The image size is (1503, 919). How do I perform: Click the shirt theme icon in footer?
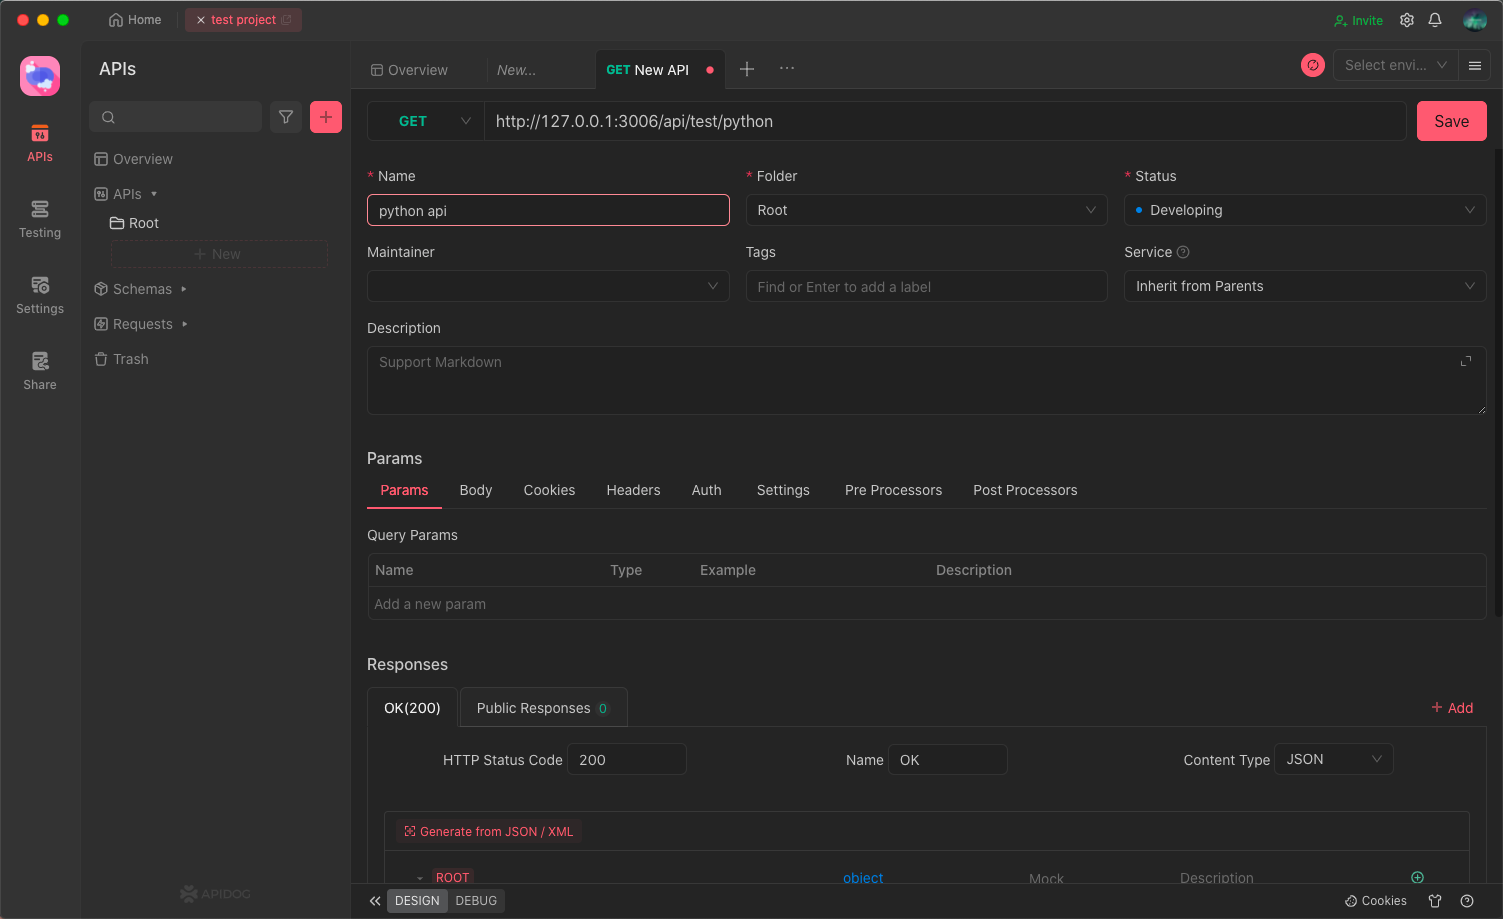coord(1435,901)
